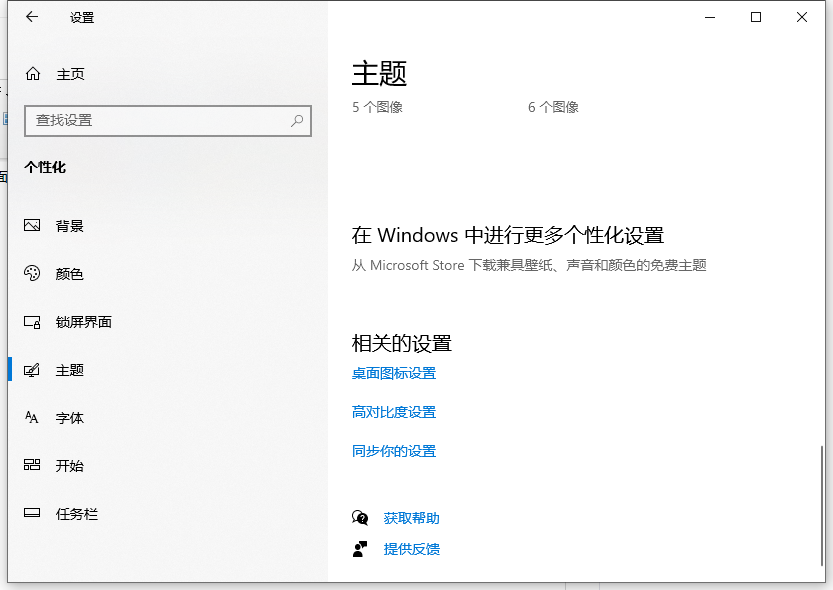Select the 主题 (Themes) sidebar icon

click(x=33, y=370)
